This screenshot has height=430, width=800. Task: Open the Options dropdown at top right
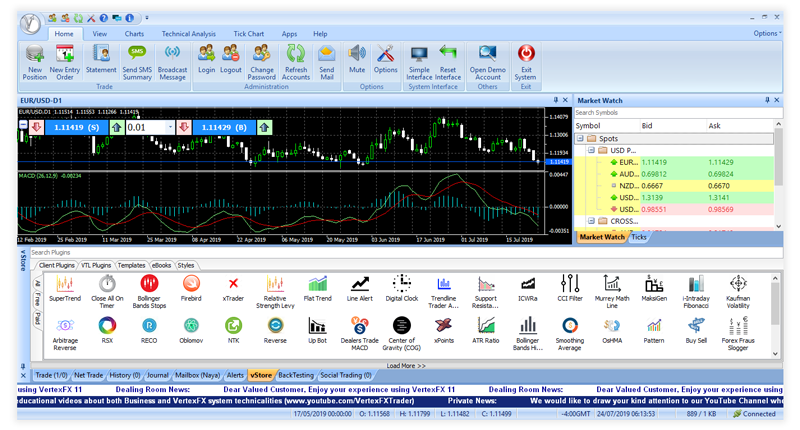tap(767, 33)
